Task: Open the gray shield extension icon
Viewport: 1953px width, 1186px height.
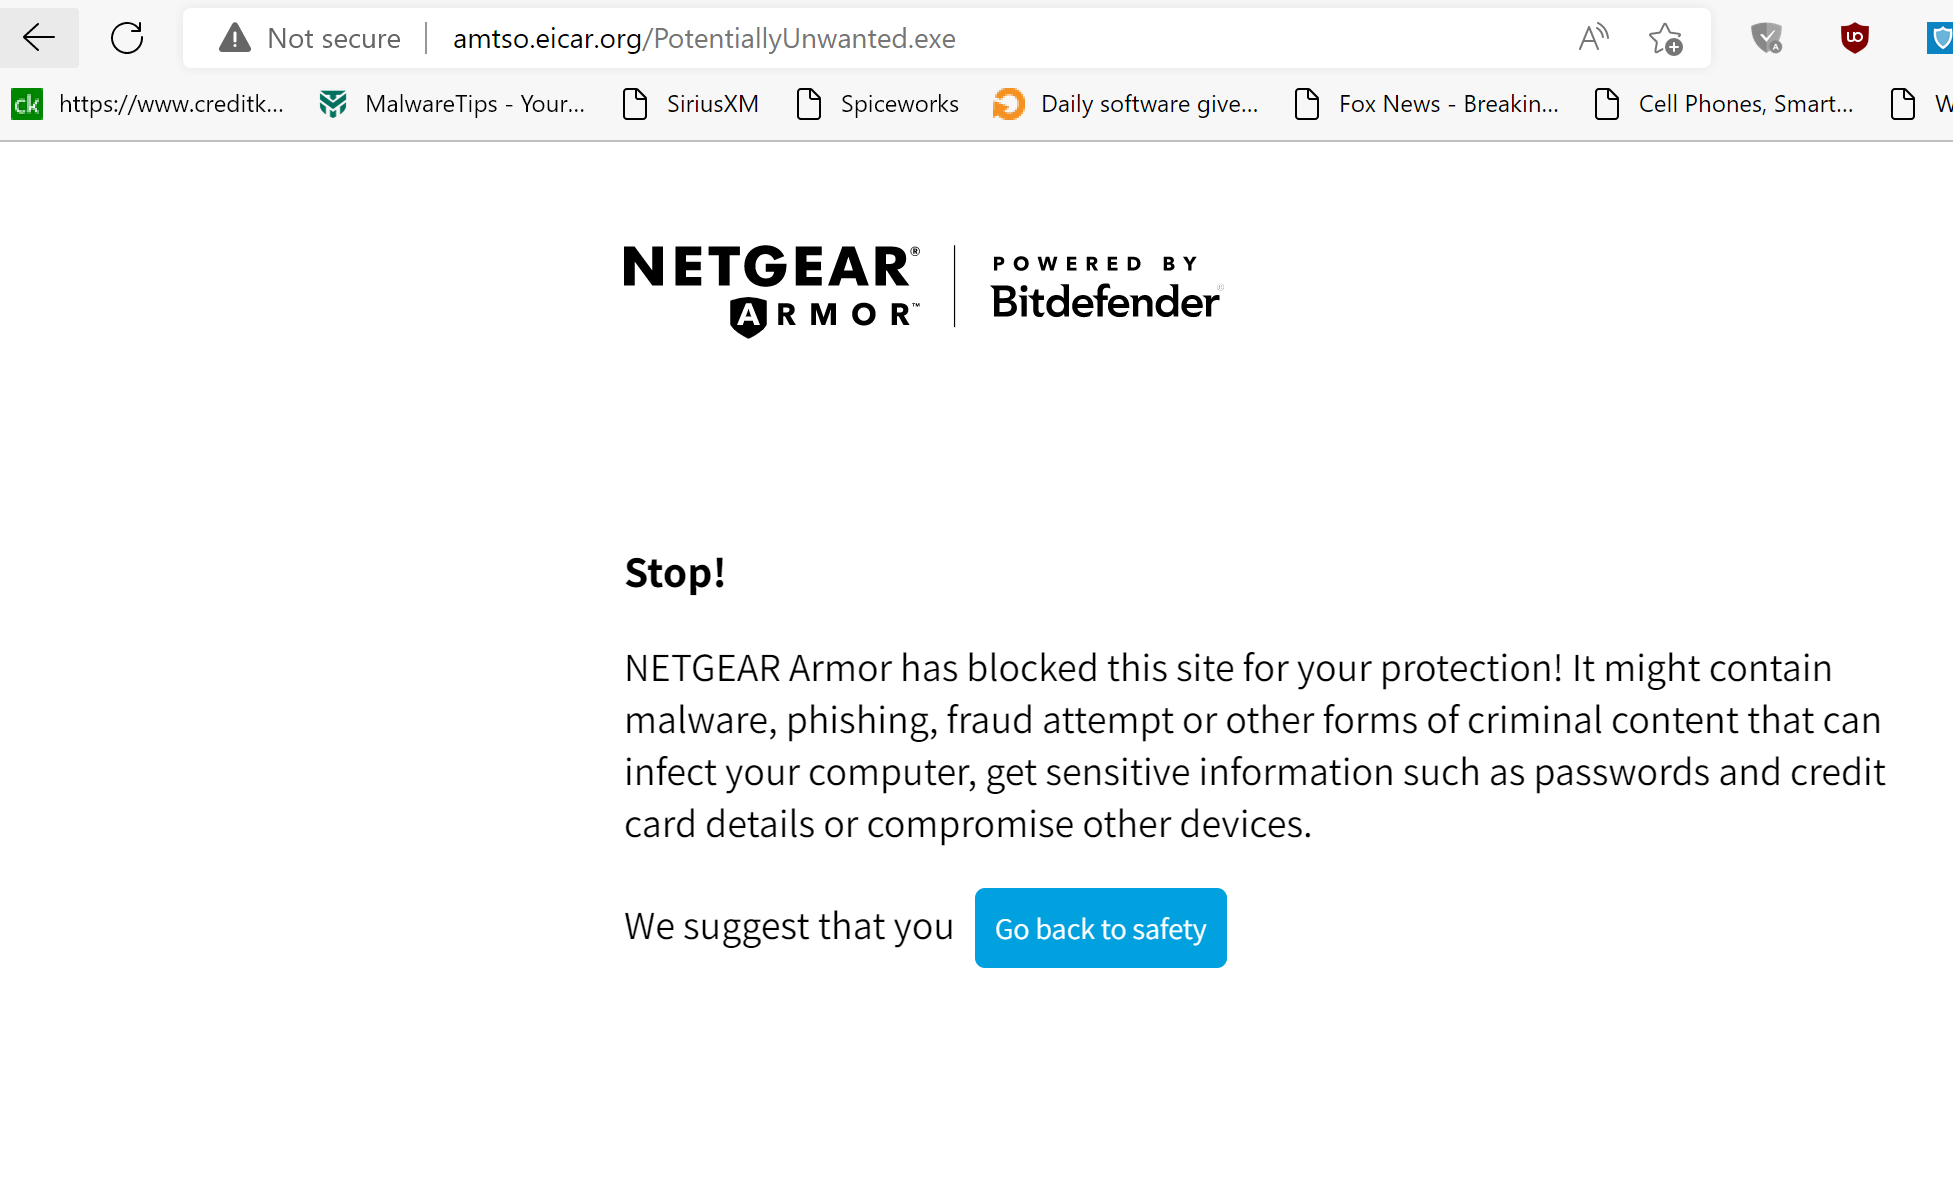Action: point(1767,39)
